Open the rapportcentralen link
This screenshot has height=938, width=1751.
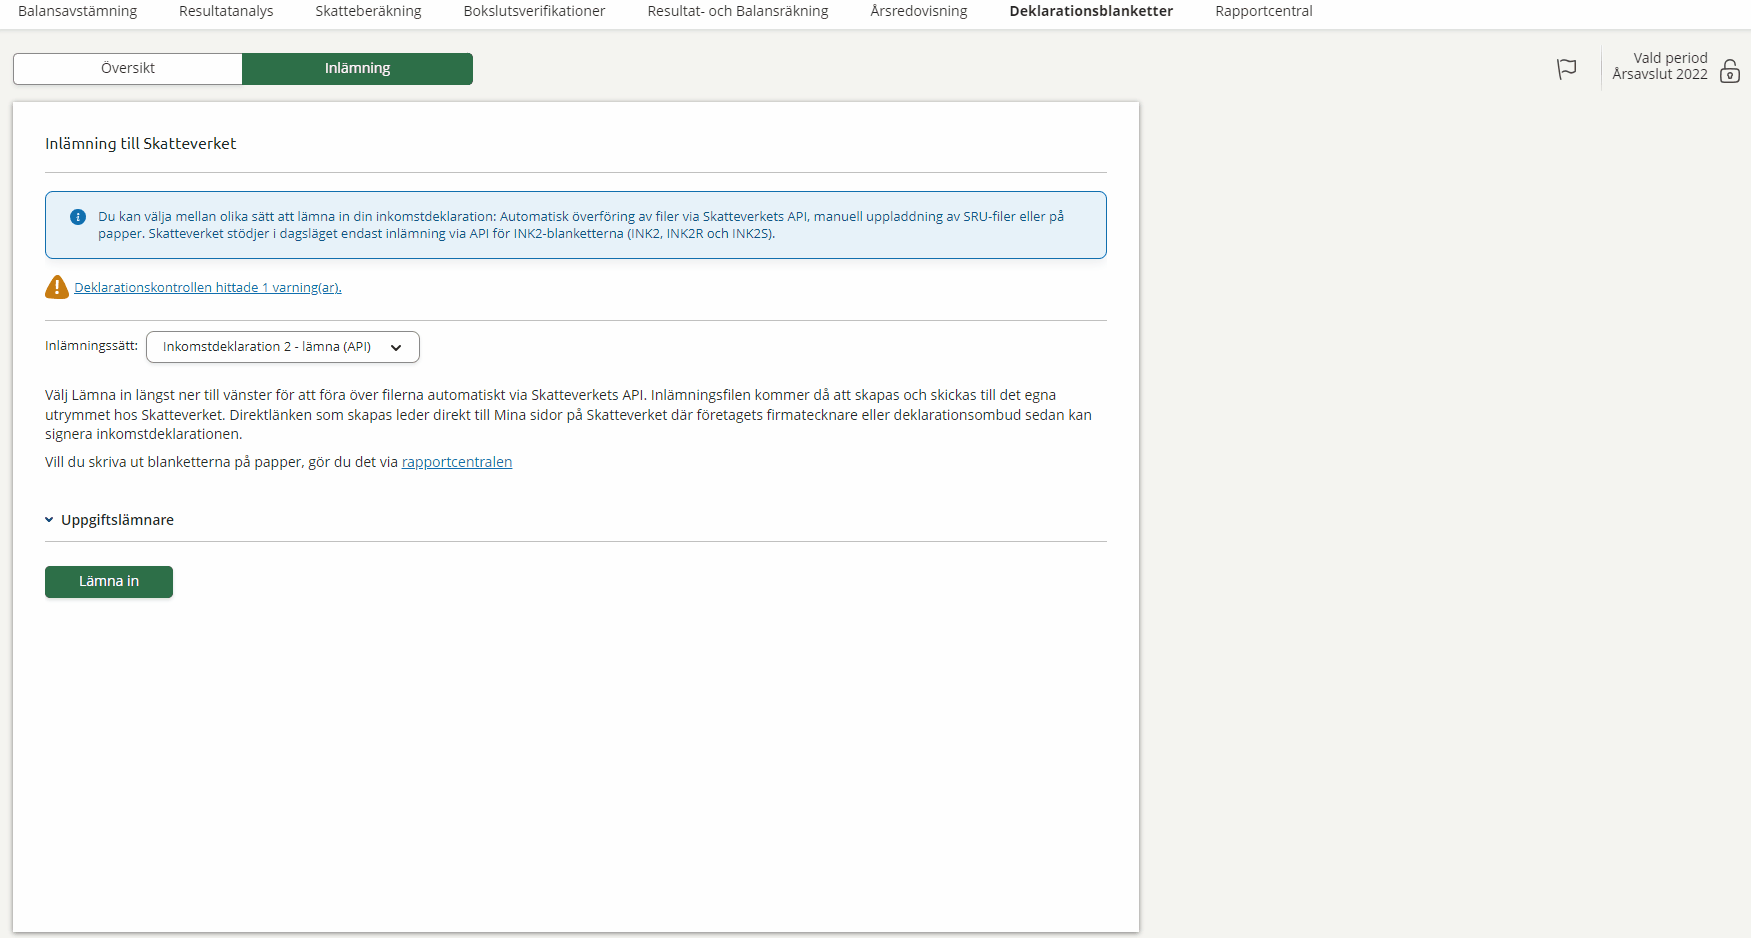tap(456, 462)
